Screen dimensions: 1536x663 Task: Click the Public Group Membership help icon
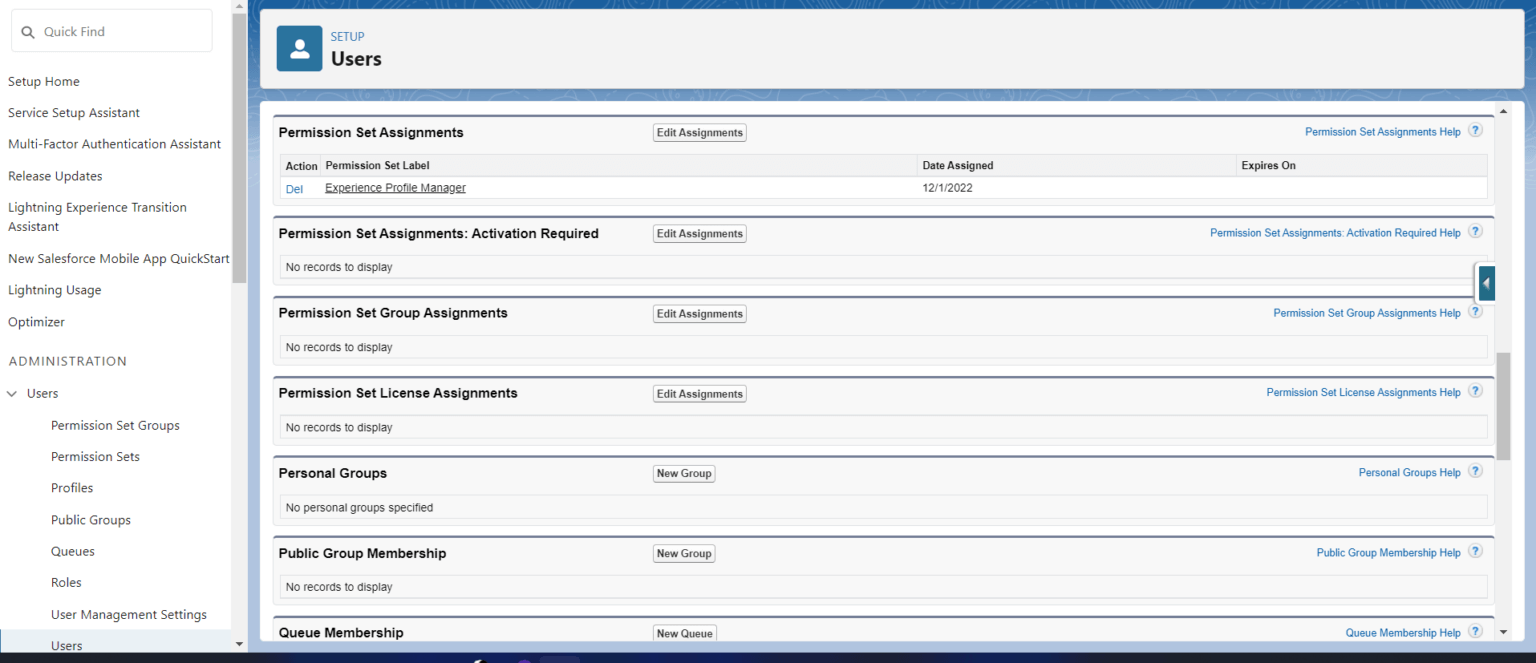click(x=1475, y=551)
